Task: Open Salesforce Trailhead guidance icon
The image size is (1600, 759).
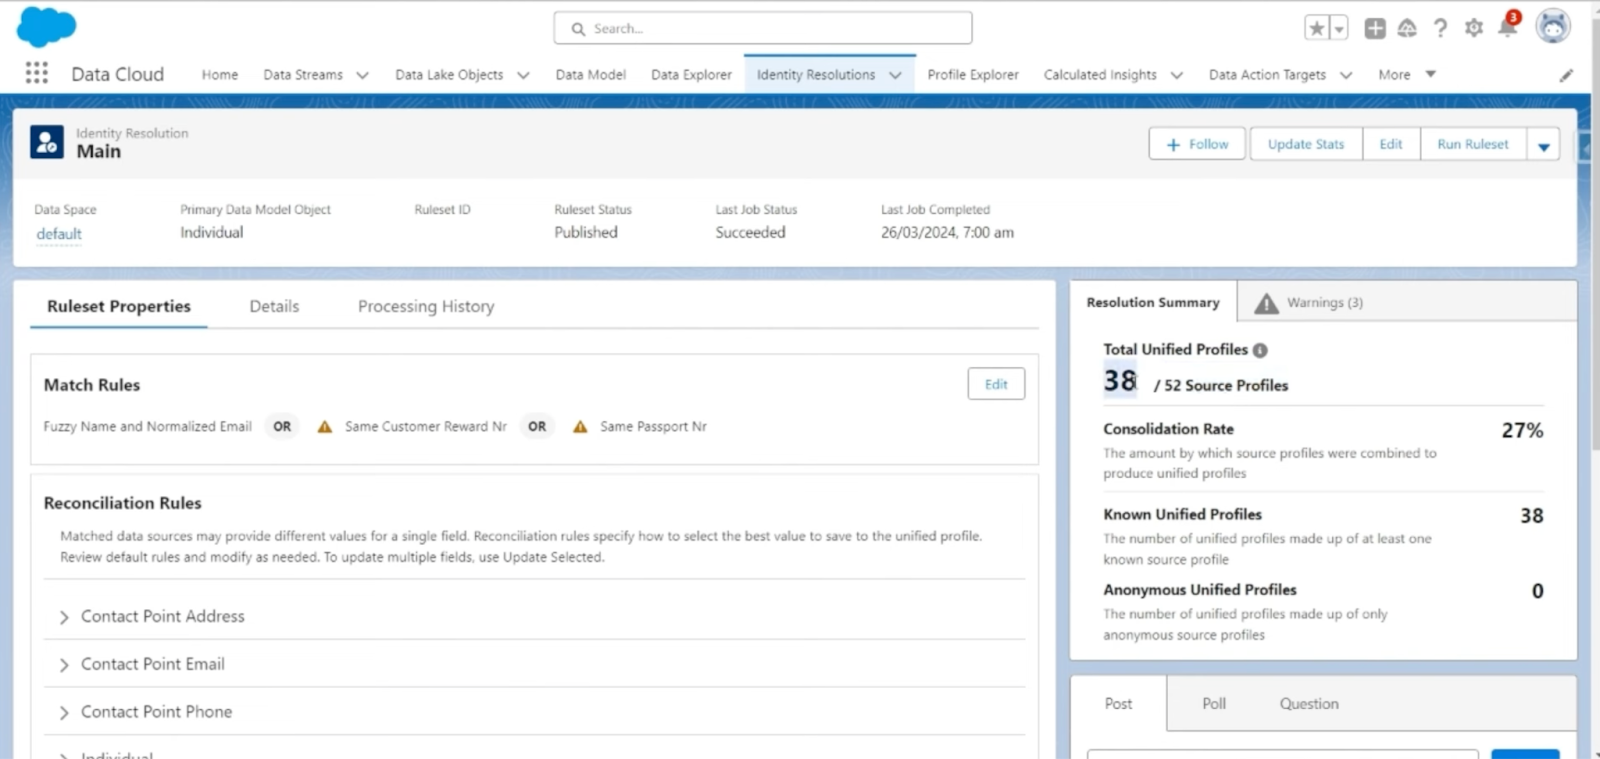Action: click(1407, 28)
